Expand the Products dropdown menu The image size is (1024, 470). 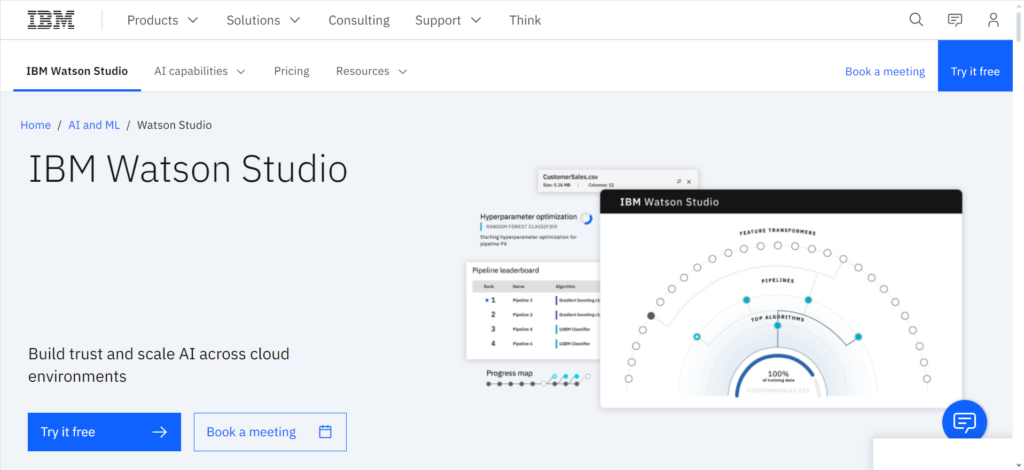click(163, 20)
